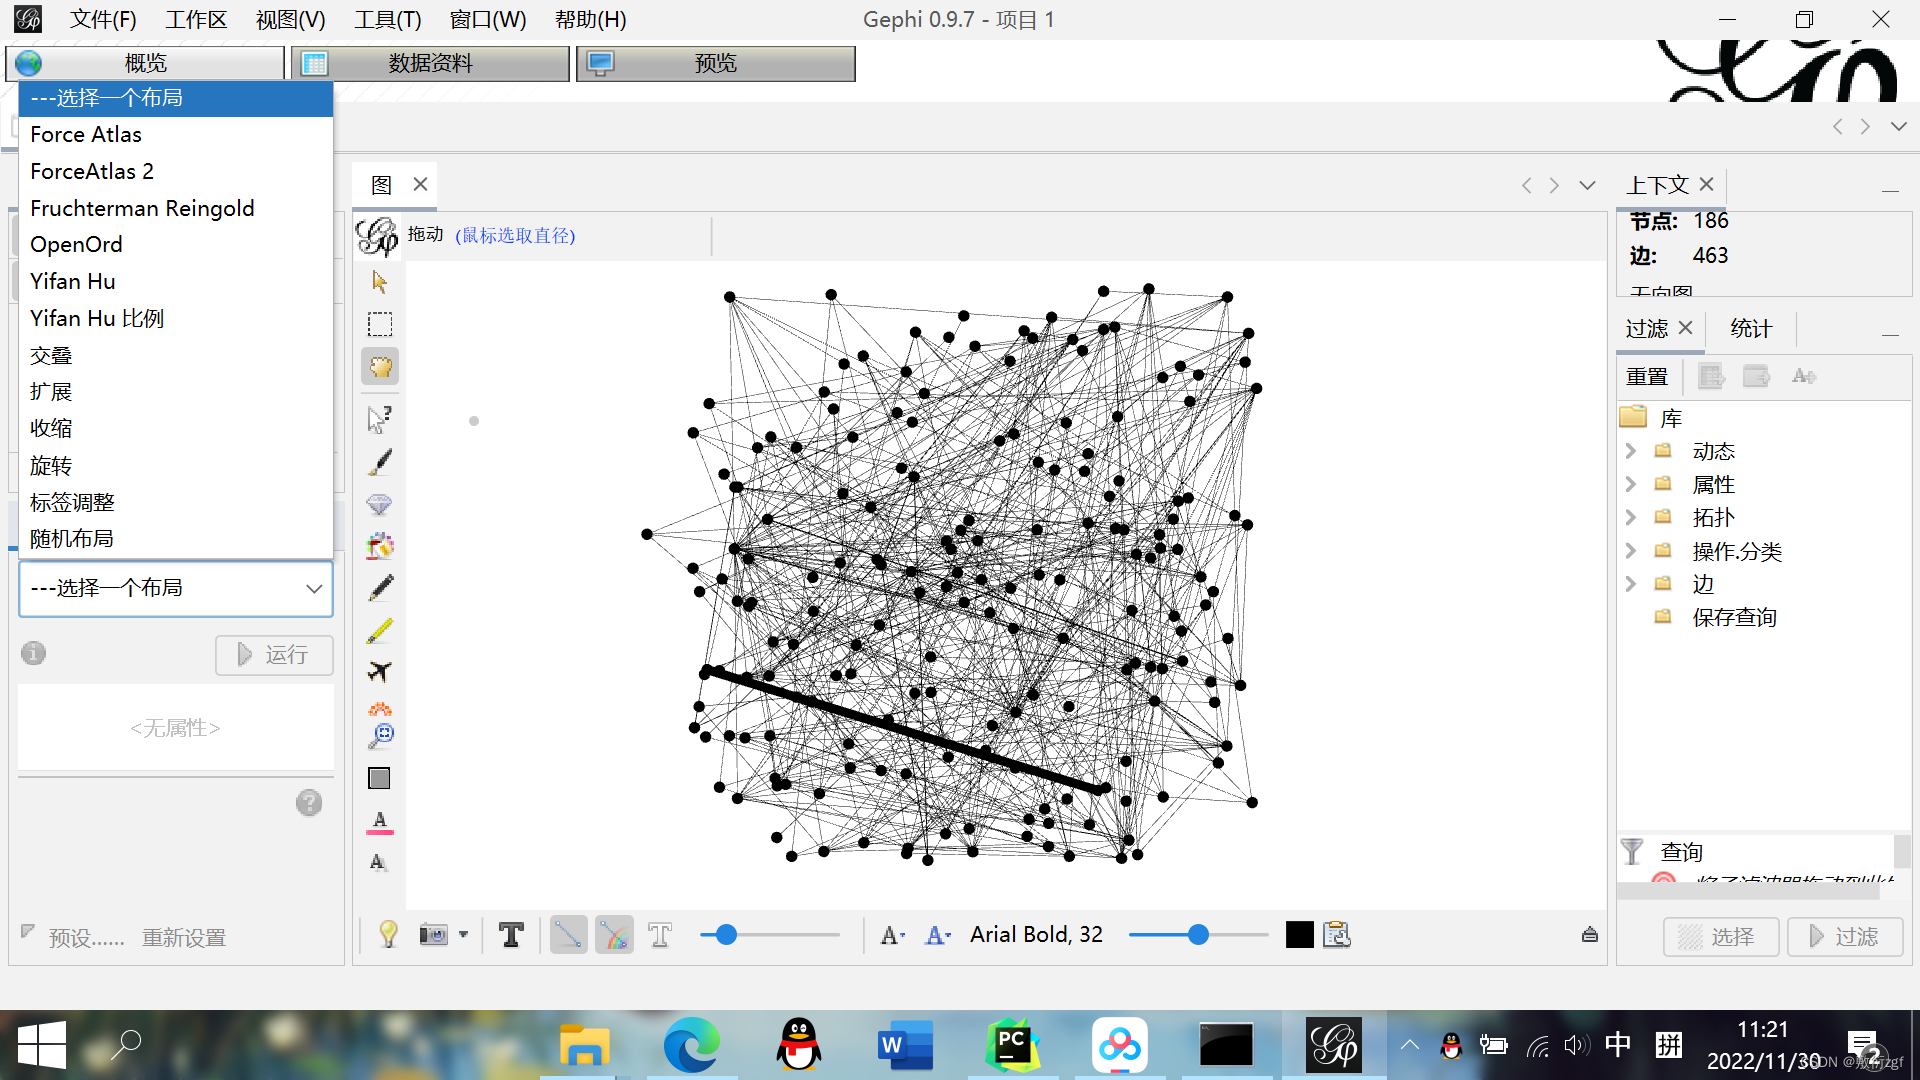Viewport: 1920px width, 1080px height.
Task: Toggle show node labels T button
Action: [x=511, y=935]
